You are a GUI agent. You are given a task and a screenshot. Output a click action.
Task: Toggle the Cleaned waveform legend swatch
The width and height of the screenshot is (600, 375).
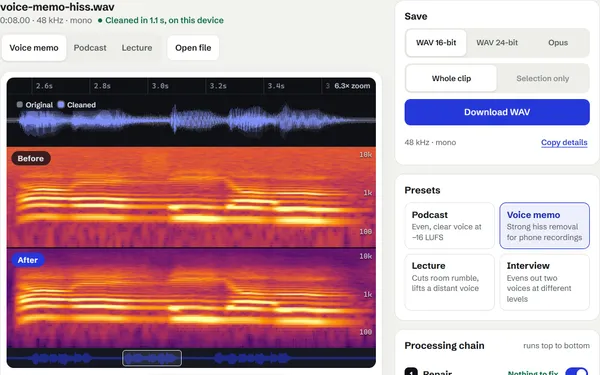tap(61, 104)
